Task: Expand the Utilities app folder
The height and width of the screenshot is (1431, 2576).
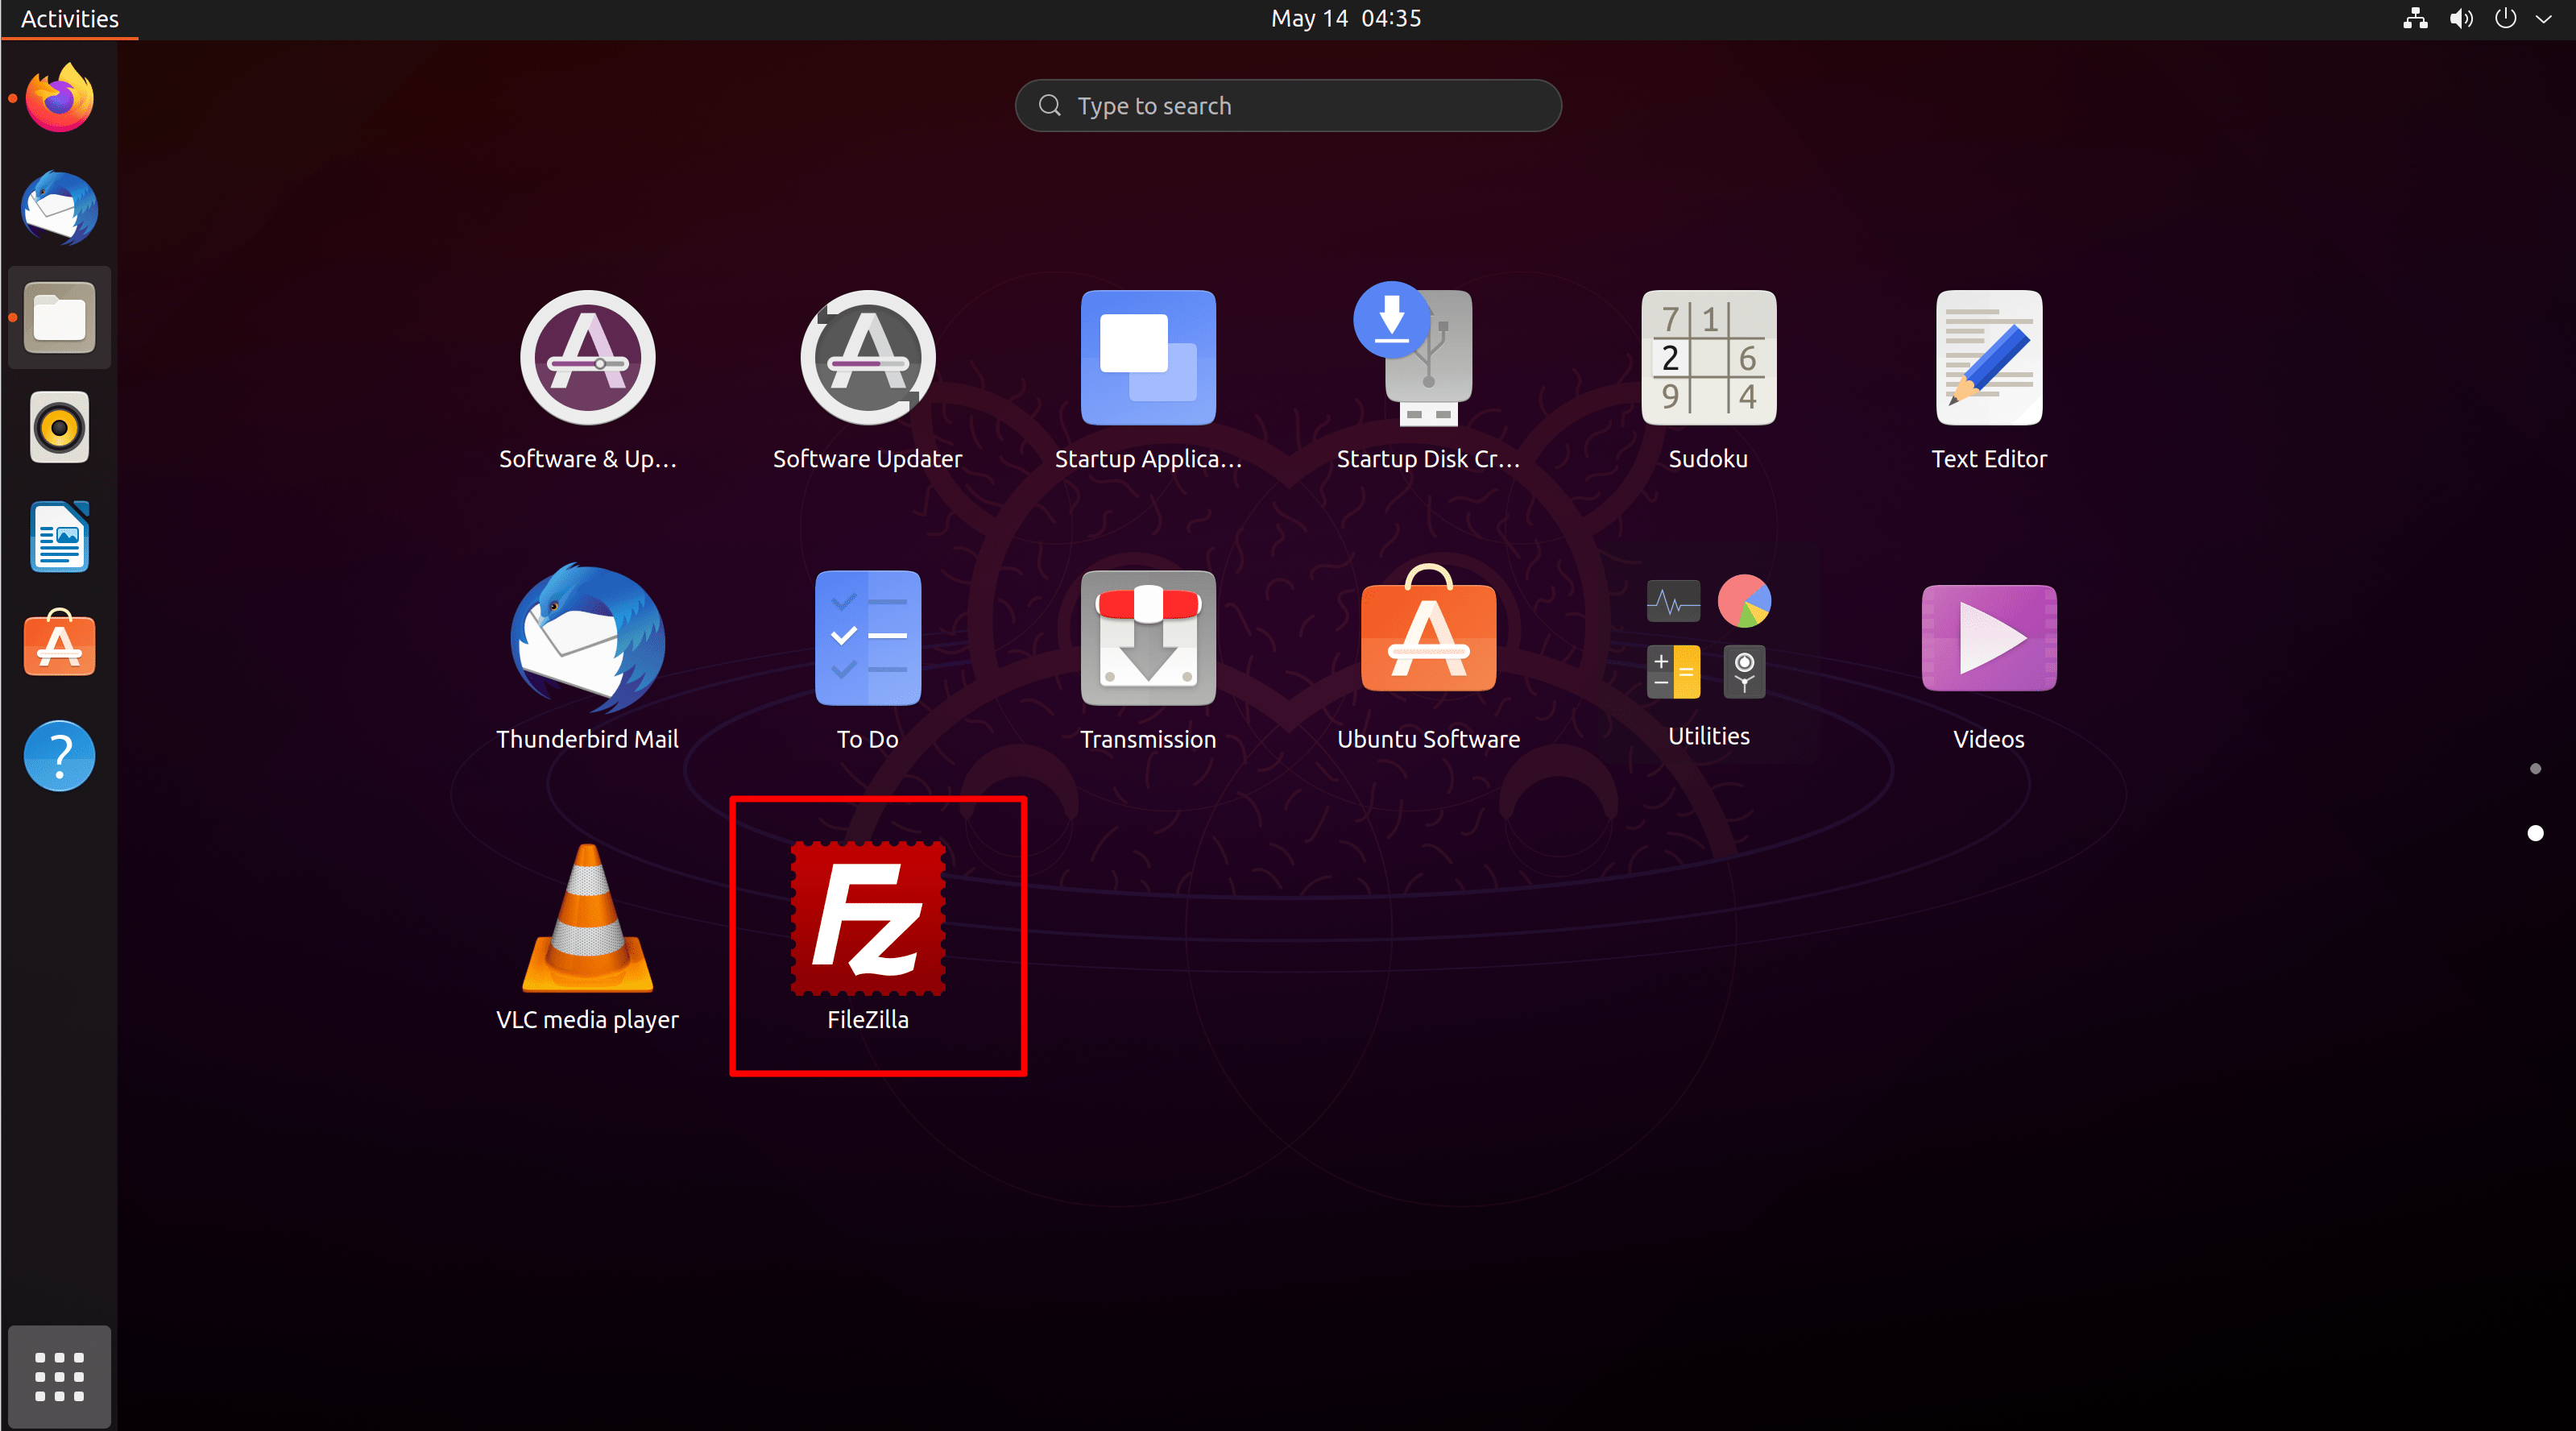Action: pyautogui.click(x=1708, y=638)
